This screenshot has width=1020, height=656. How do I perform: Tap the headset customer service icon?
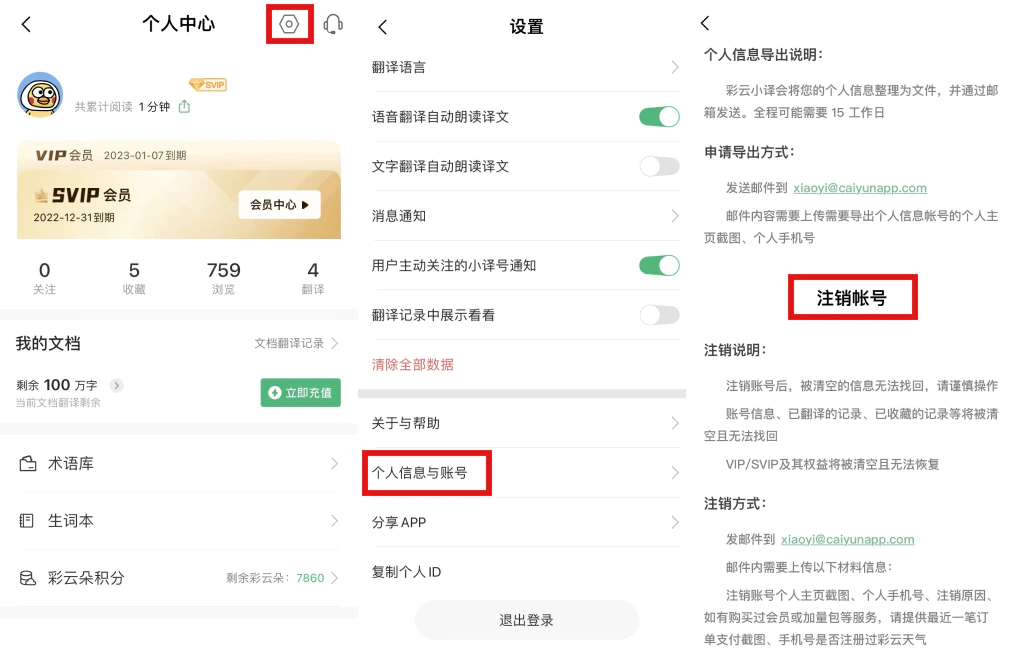tap(334, 24)
